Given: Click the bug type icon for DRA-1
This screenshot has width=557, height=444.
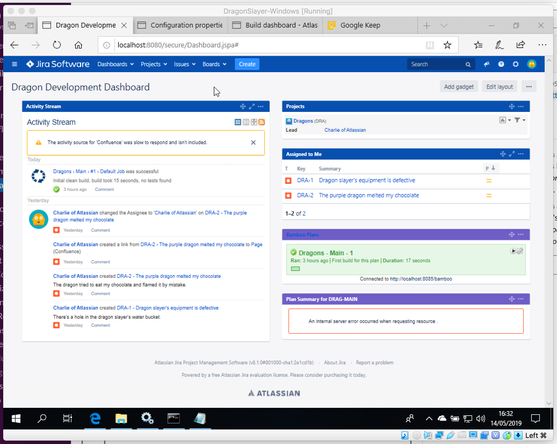Looking at the screenshot, I should (x=288, y=181).
